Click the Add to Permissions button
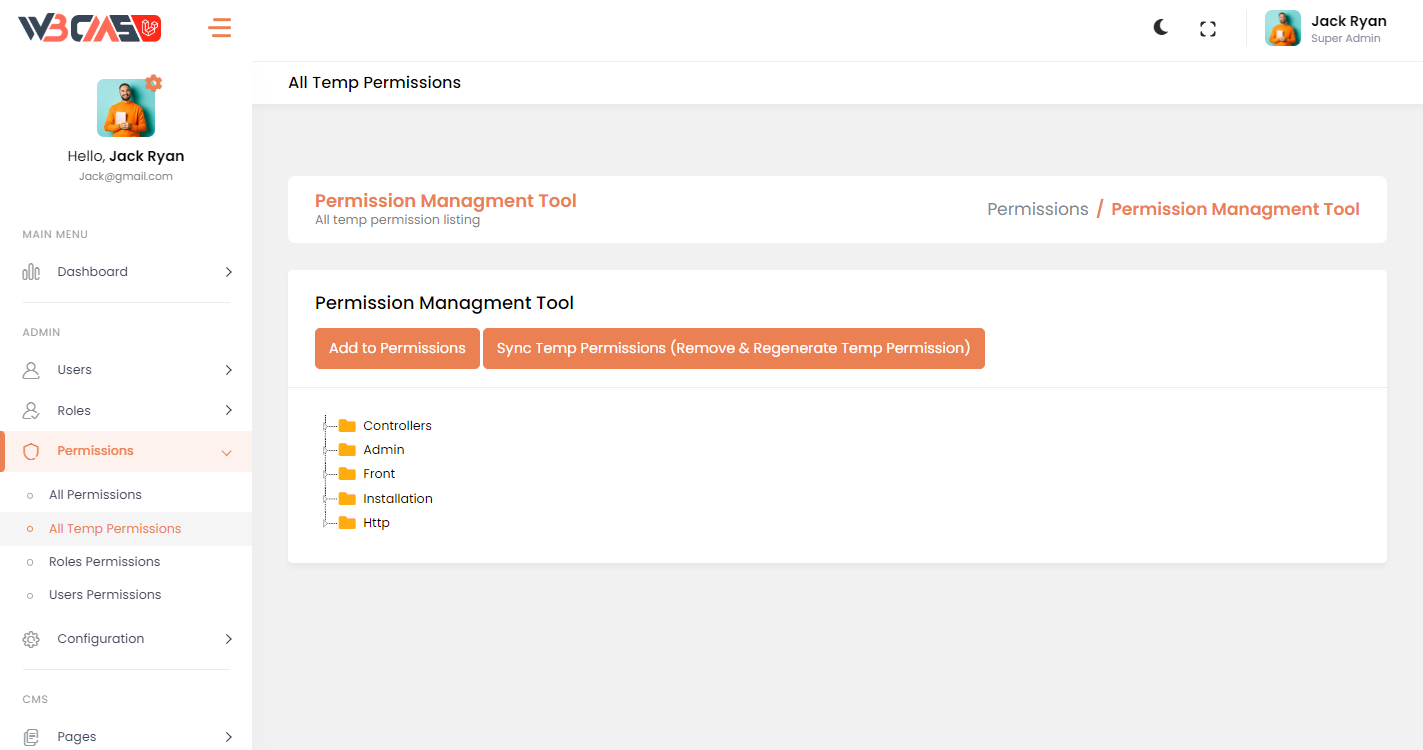Viewport: 1423px width, 750px height. 397,348
